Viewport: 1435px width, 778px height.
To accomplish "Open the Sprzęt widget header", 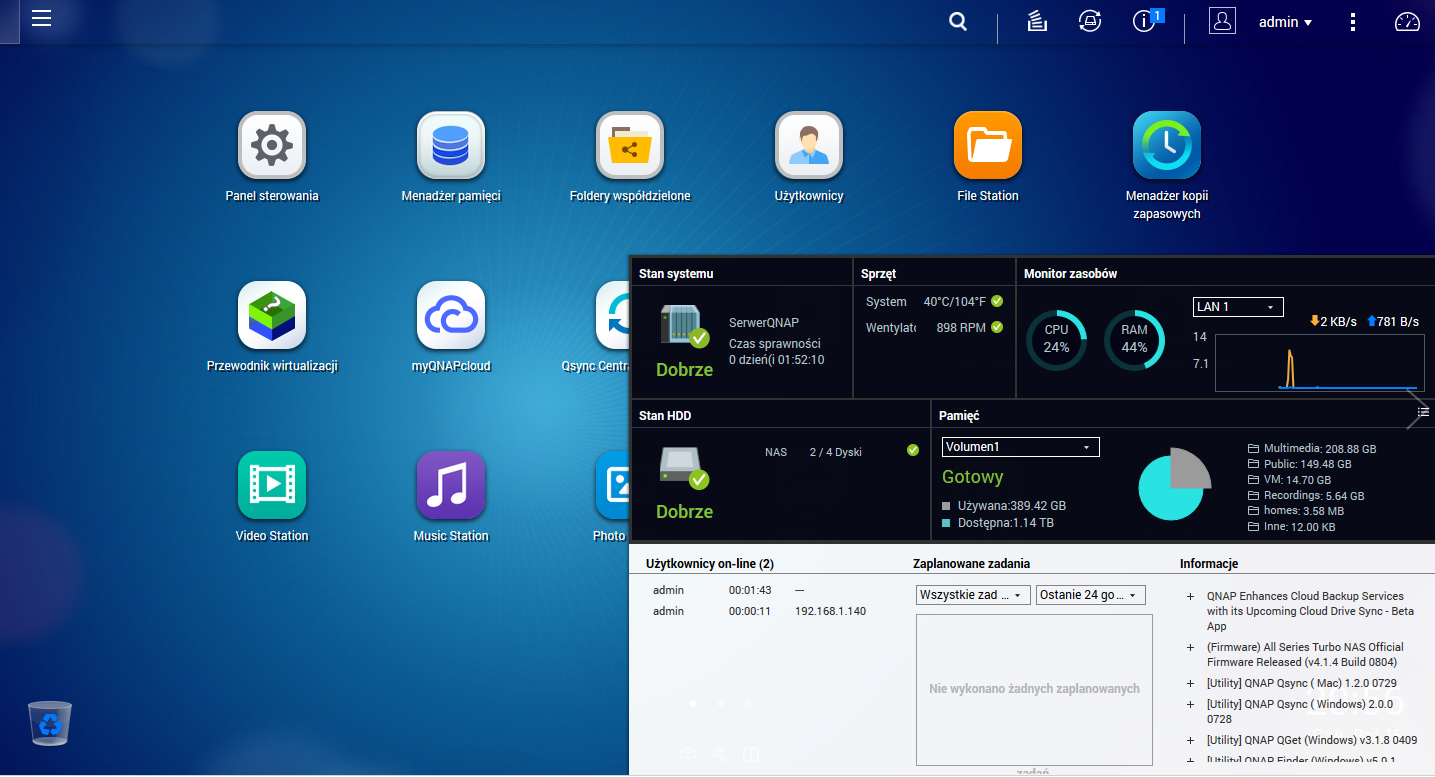I will click(878, 274).
